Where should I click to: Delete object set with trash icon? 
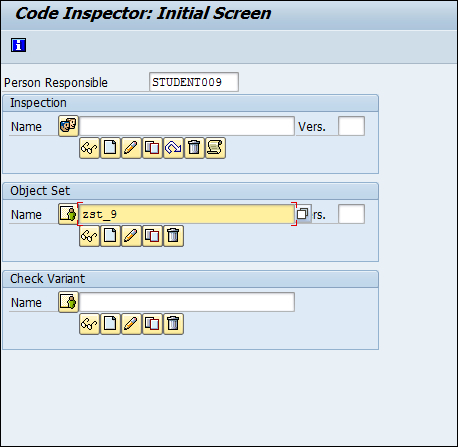(x=173, y=236)
